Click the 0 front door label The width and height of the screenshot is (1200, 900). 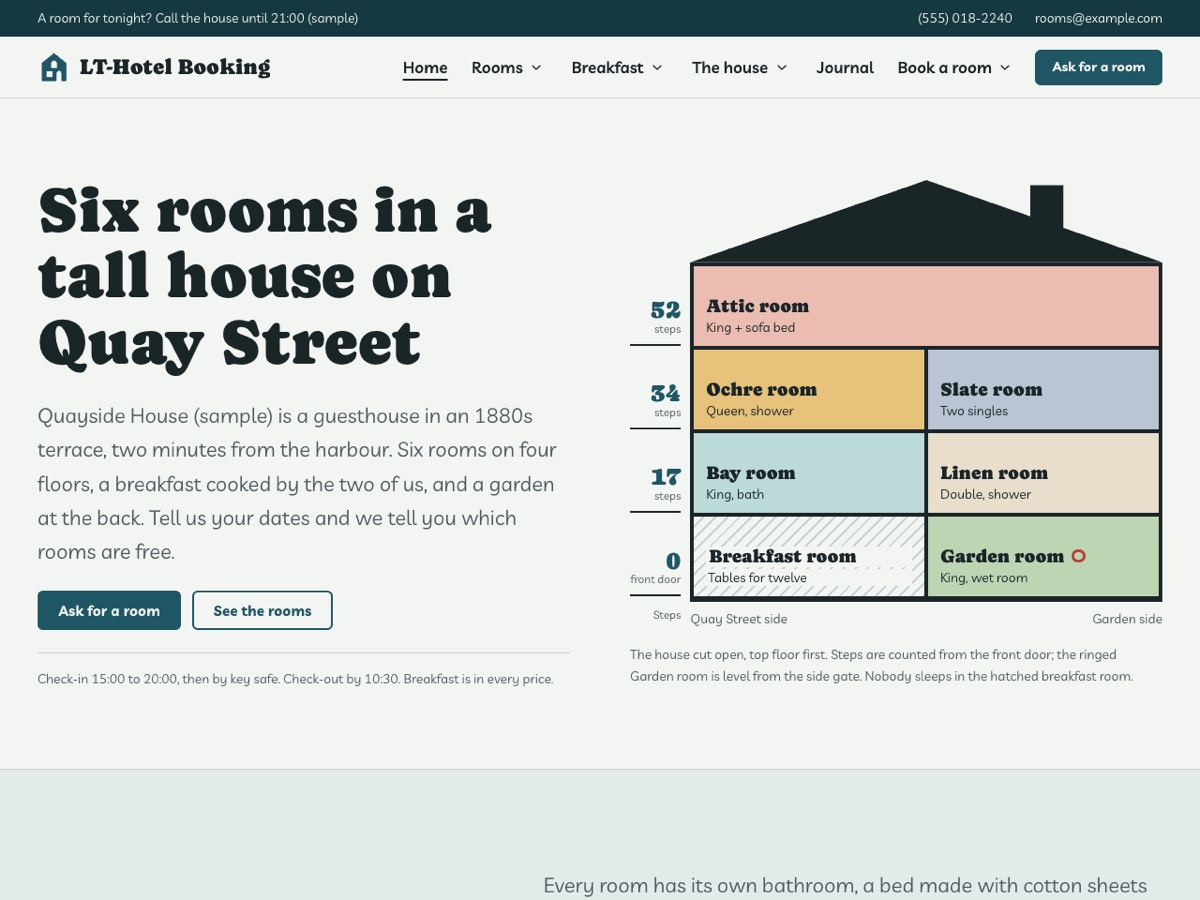pos(656,568)
